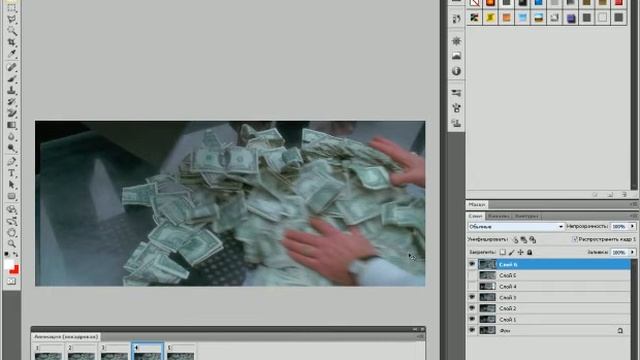Open the Обычные blend mode dropdown

point(516,227)
